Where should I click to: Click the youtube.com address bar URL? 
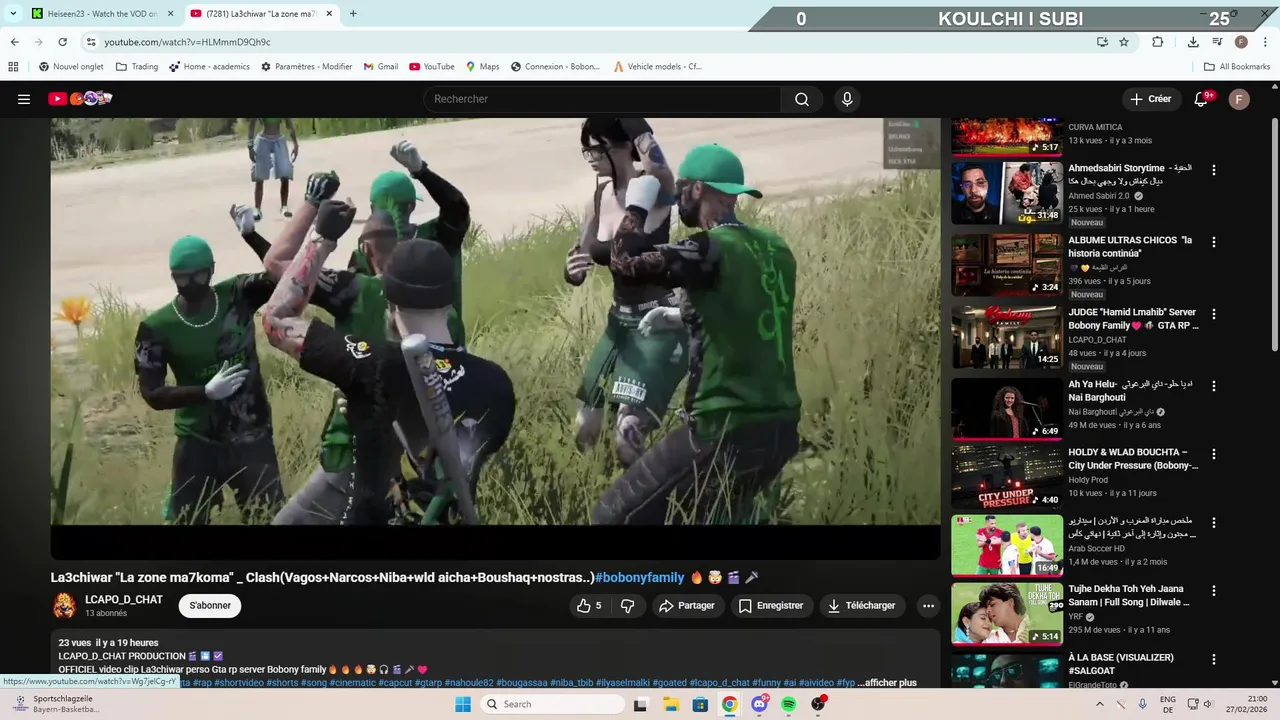click(187, 42)
